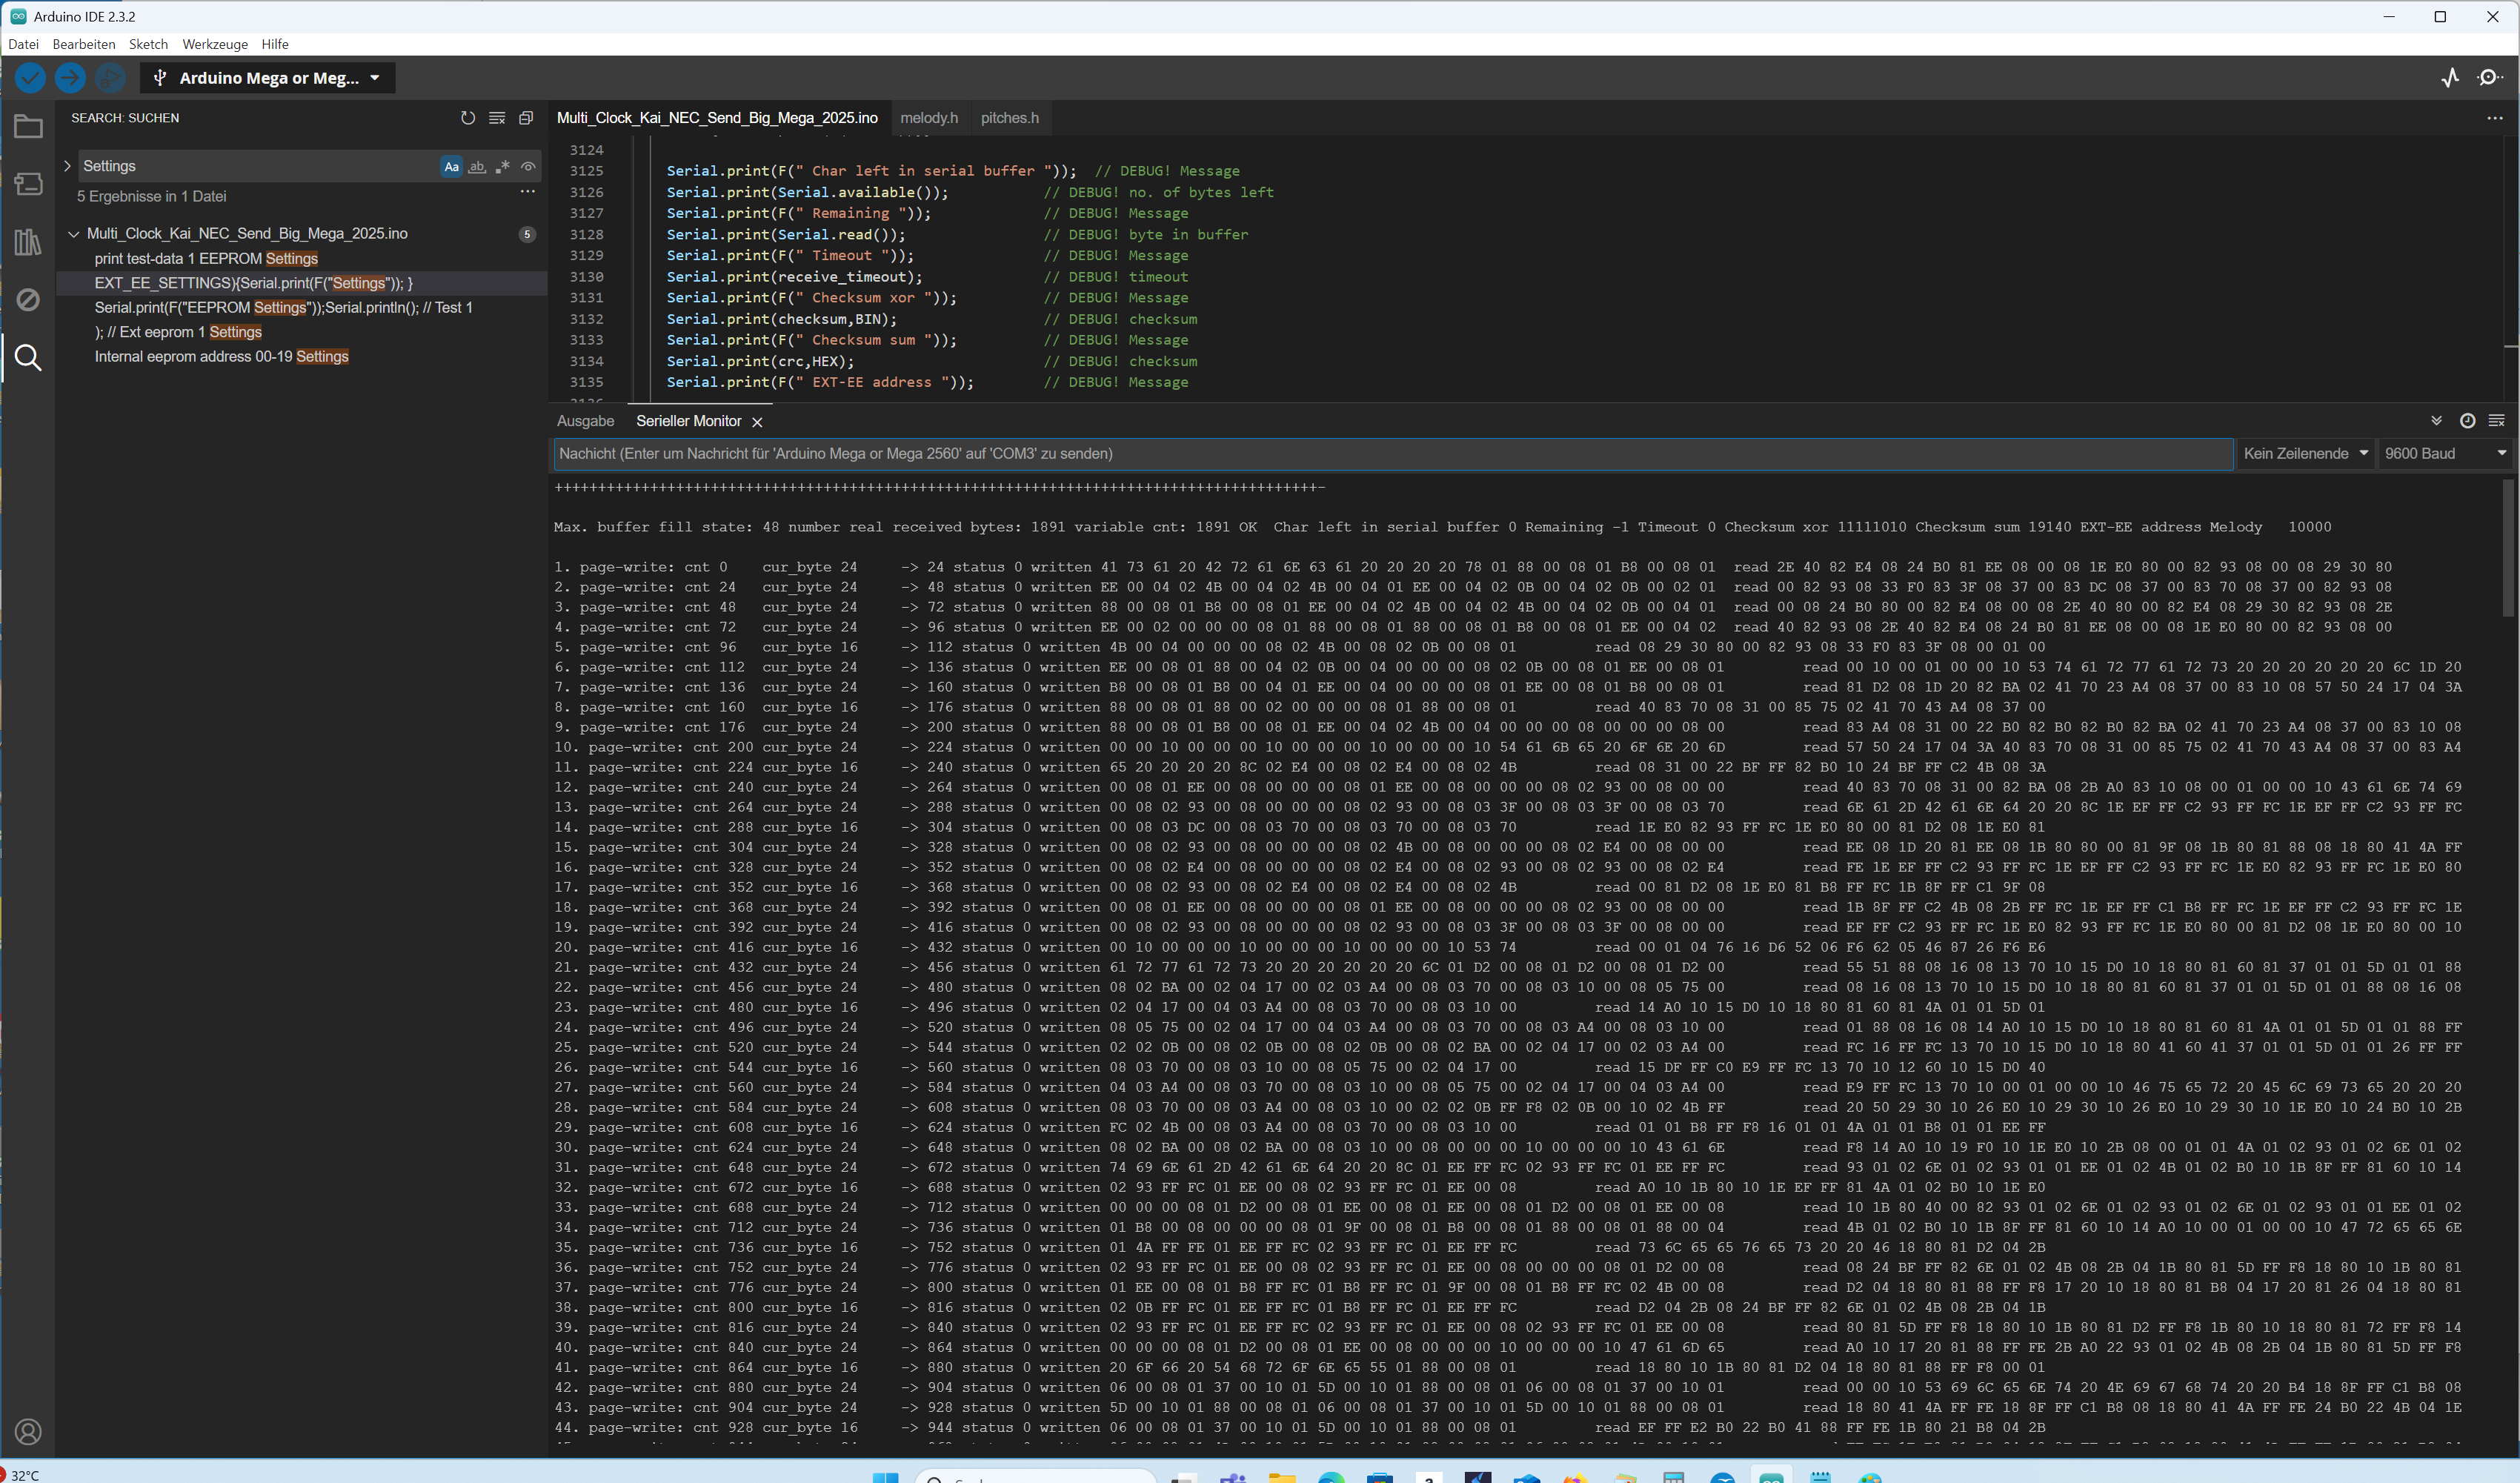Open the search details three-dots menu
This screenshot has height=1483, width=2520.
(x=527, y=192)
